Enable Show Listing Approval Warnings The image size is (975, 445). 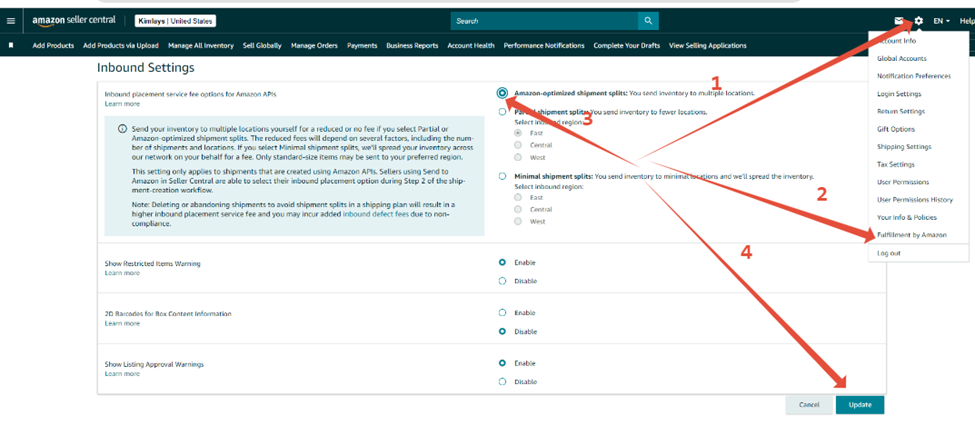[x=502, y=363]
